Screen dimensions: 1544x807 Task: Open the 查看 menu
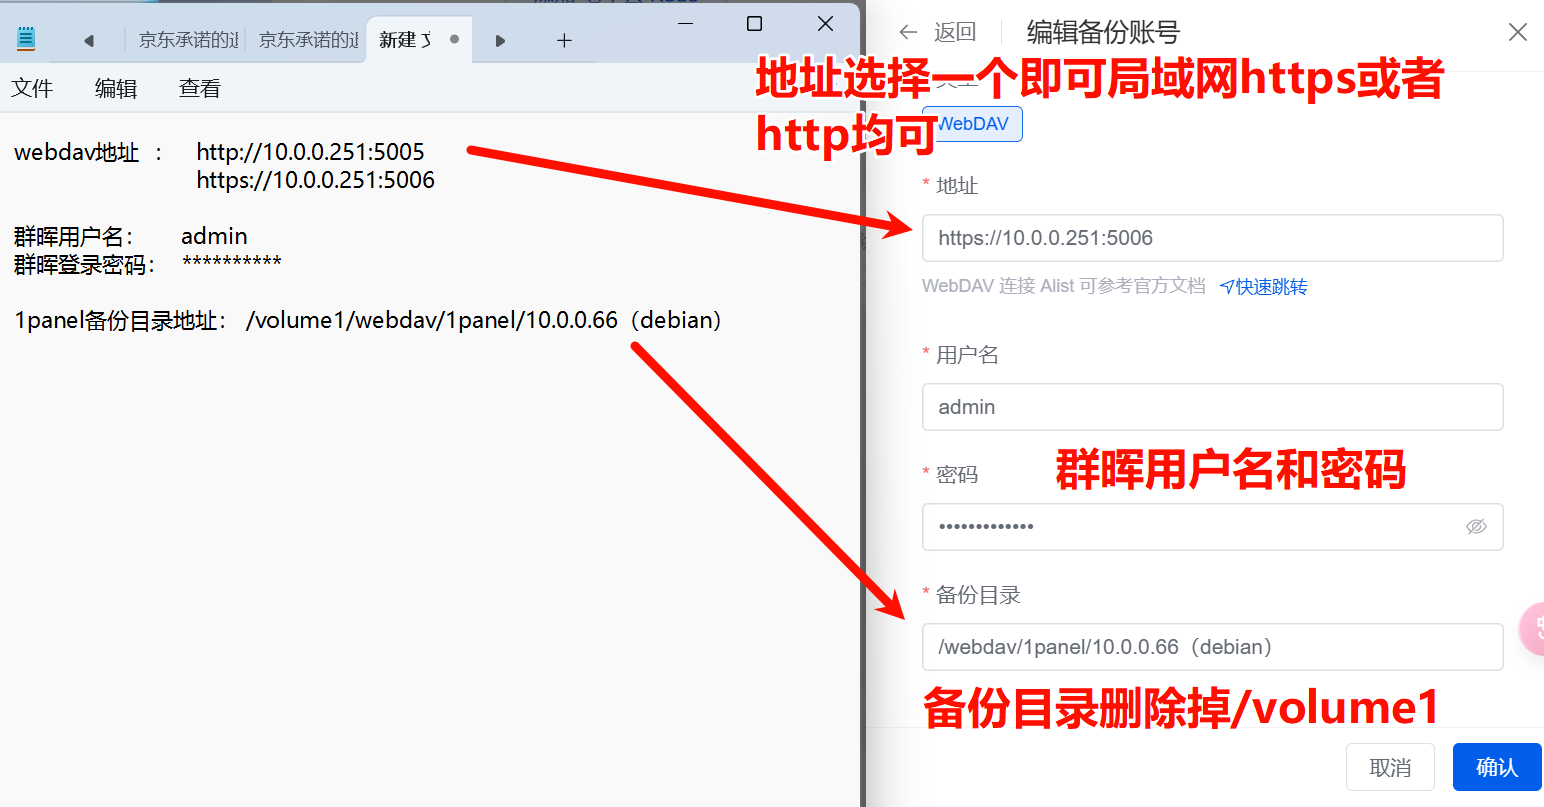tap(200, 89)
